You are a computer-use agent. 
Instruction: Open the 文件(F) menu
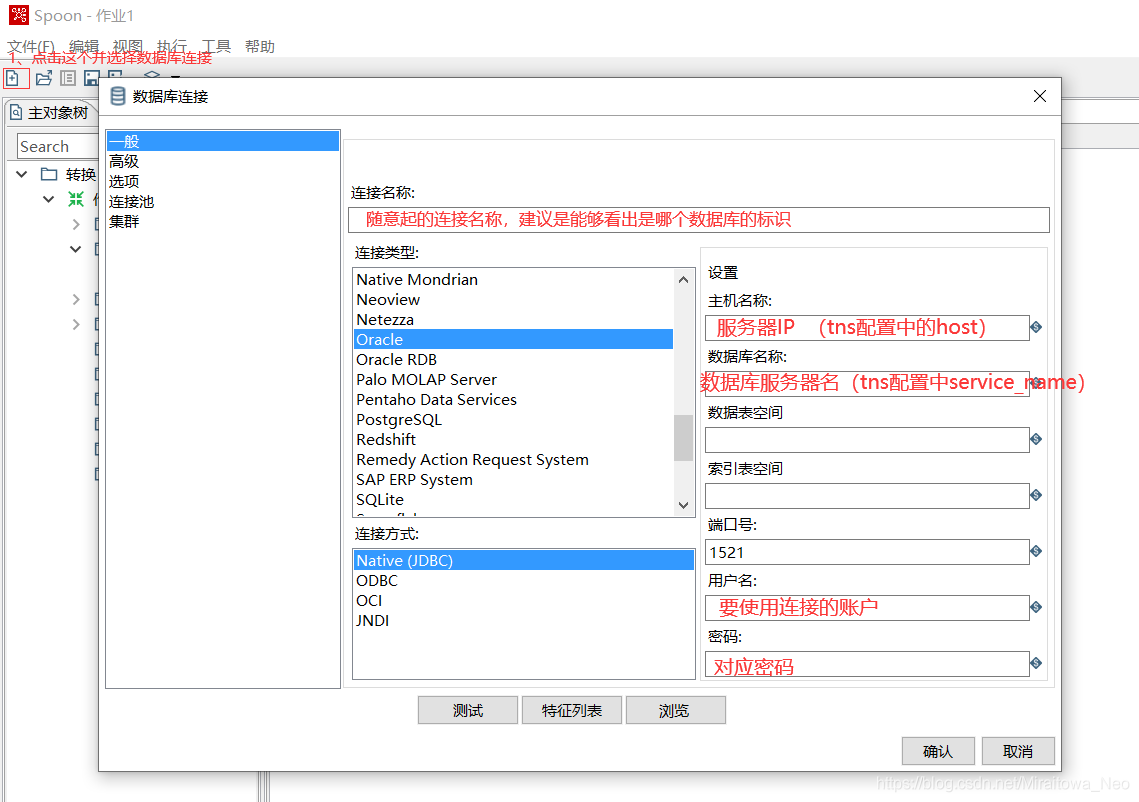pos(31,46)
